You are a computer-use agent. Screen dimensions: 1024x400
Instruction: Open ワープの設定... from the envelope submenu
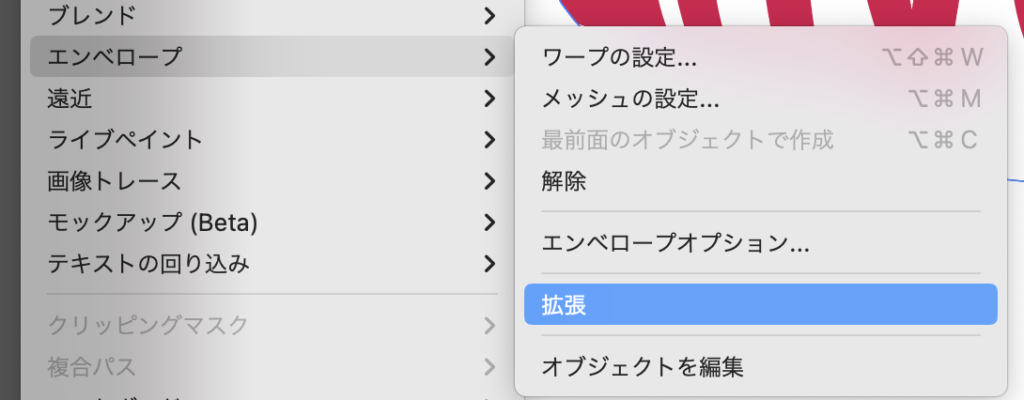click(x=620, y=57)
